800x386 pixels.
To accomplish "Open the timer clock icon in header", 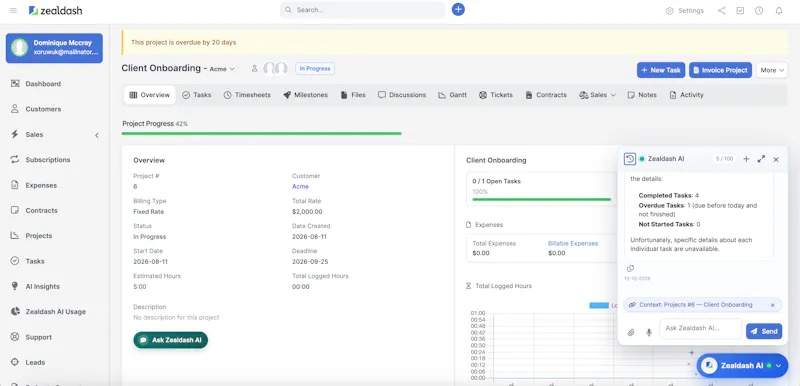I will (x=759, y=11).
